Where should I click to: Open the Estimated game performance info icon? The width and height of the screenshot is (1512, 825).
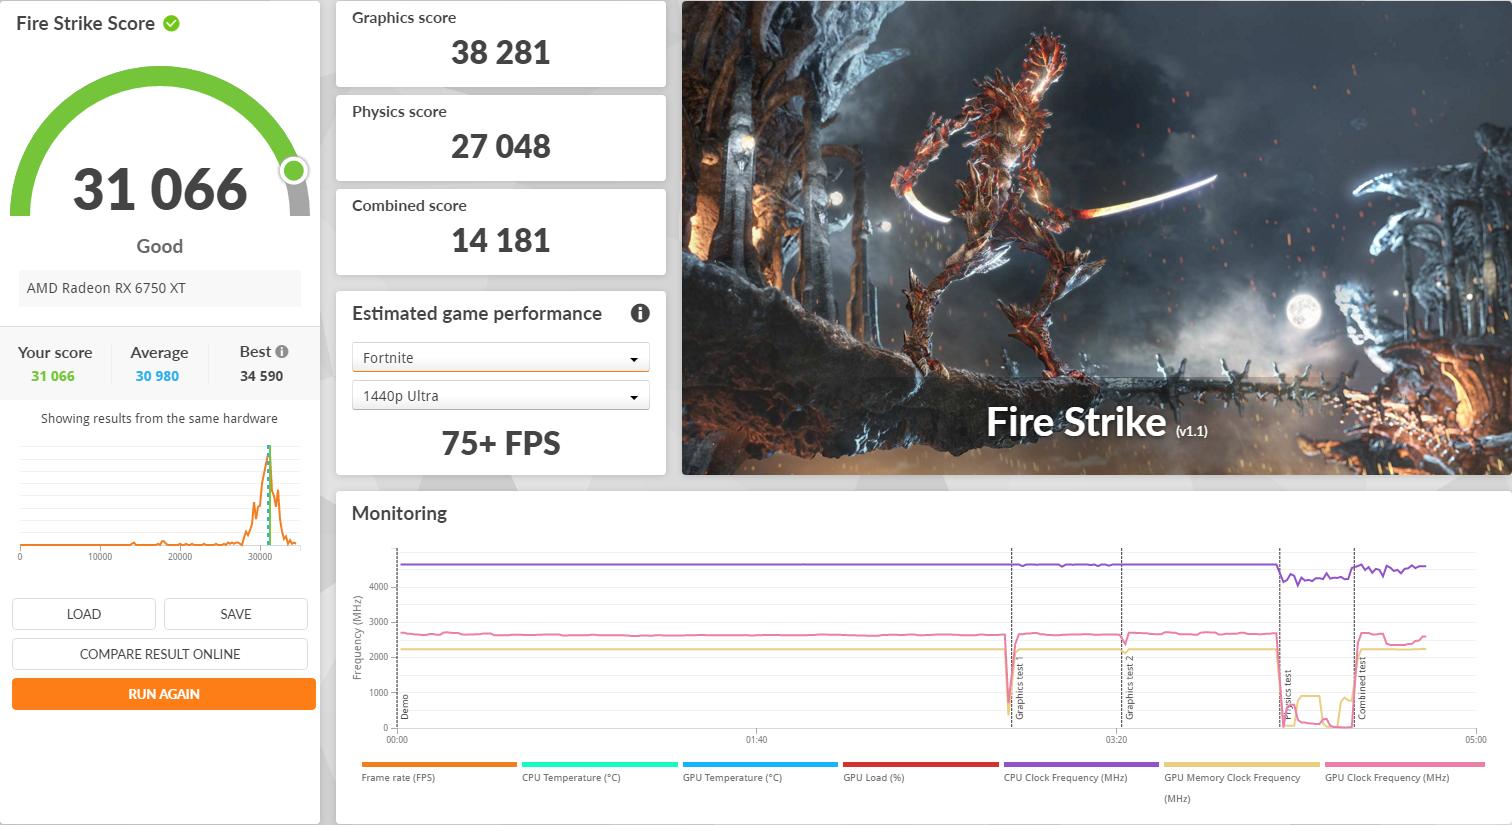point(640,313)
